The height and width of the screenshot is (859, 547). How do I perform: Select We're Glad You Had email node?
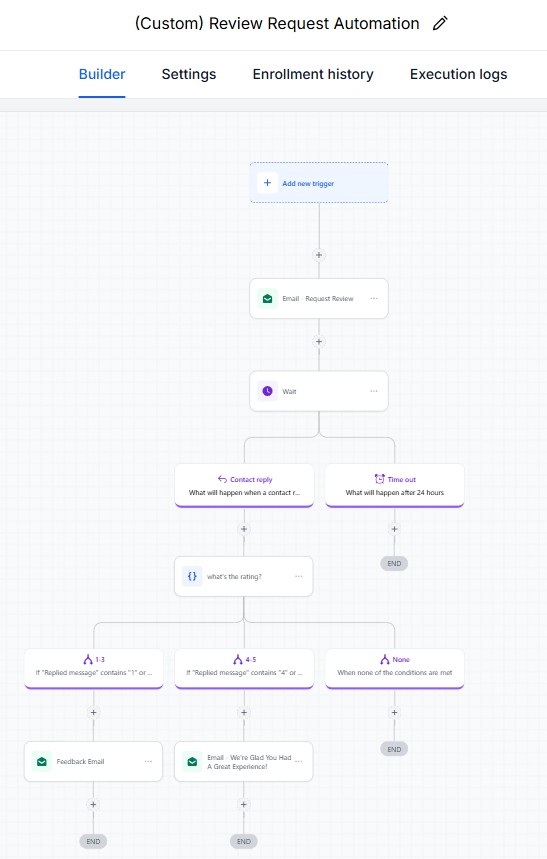(x=244, y=761)
